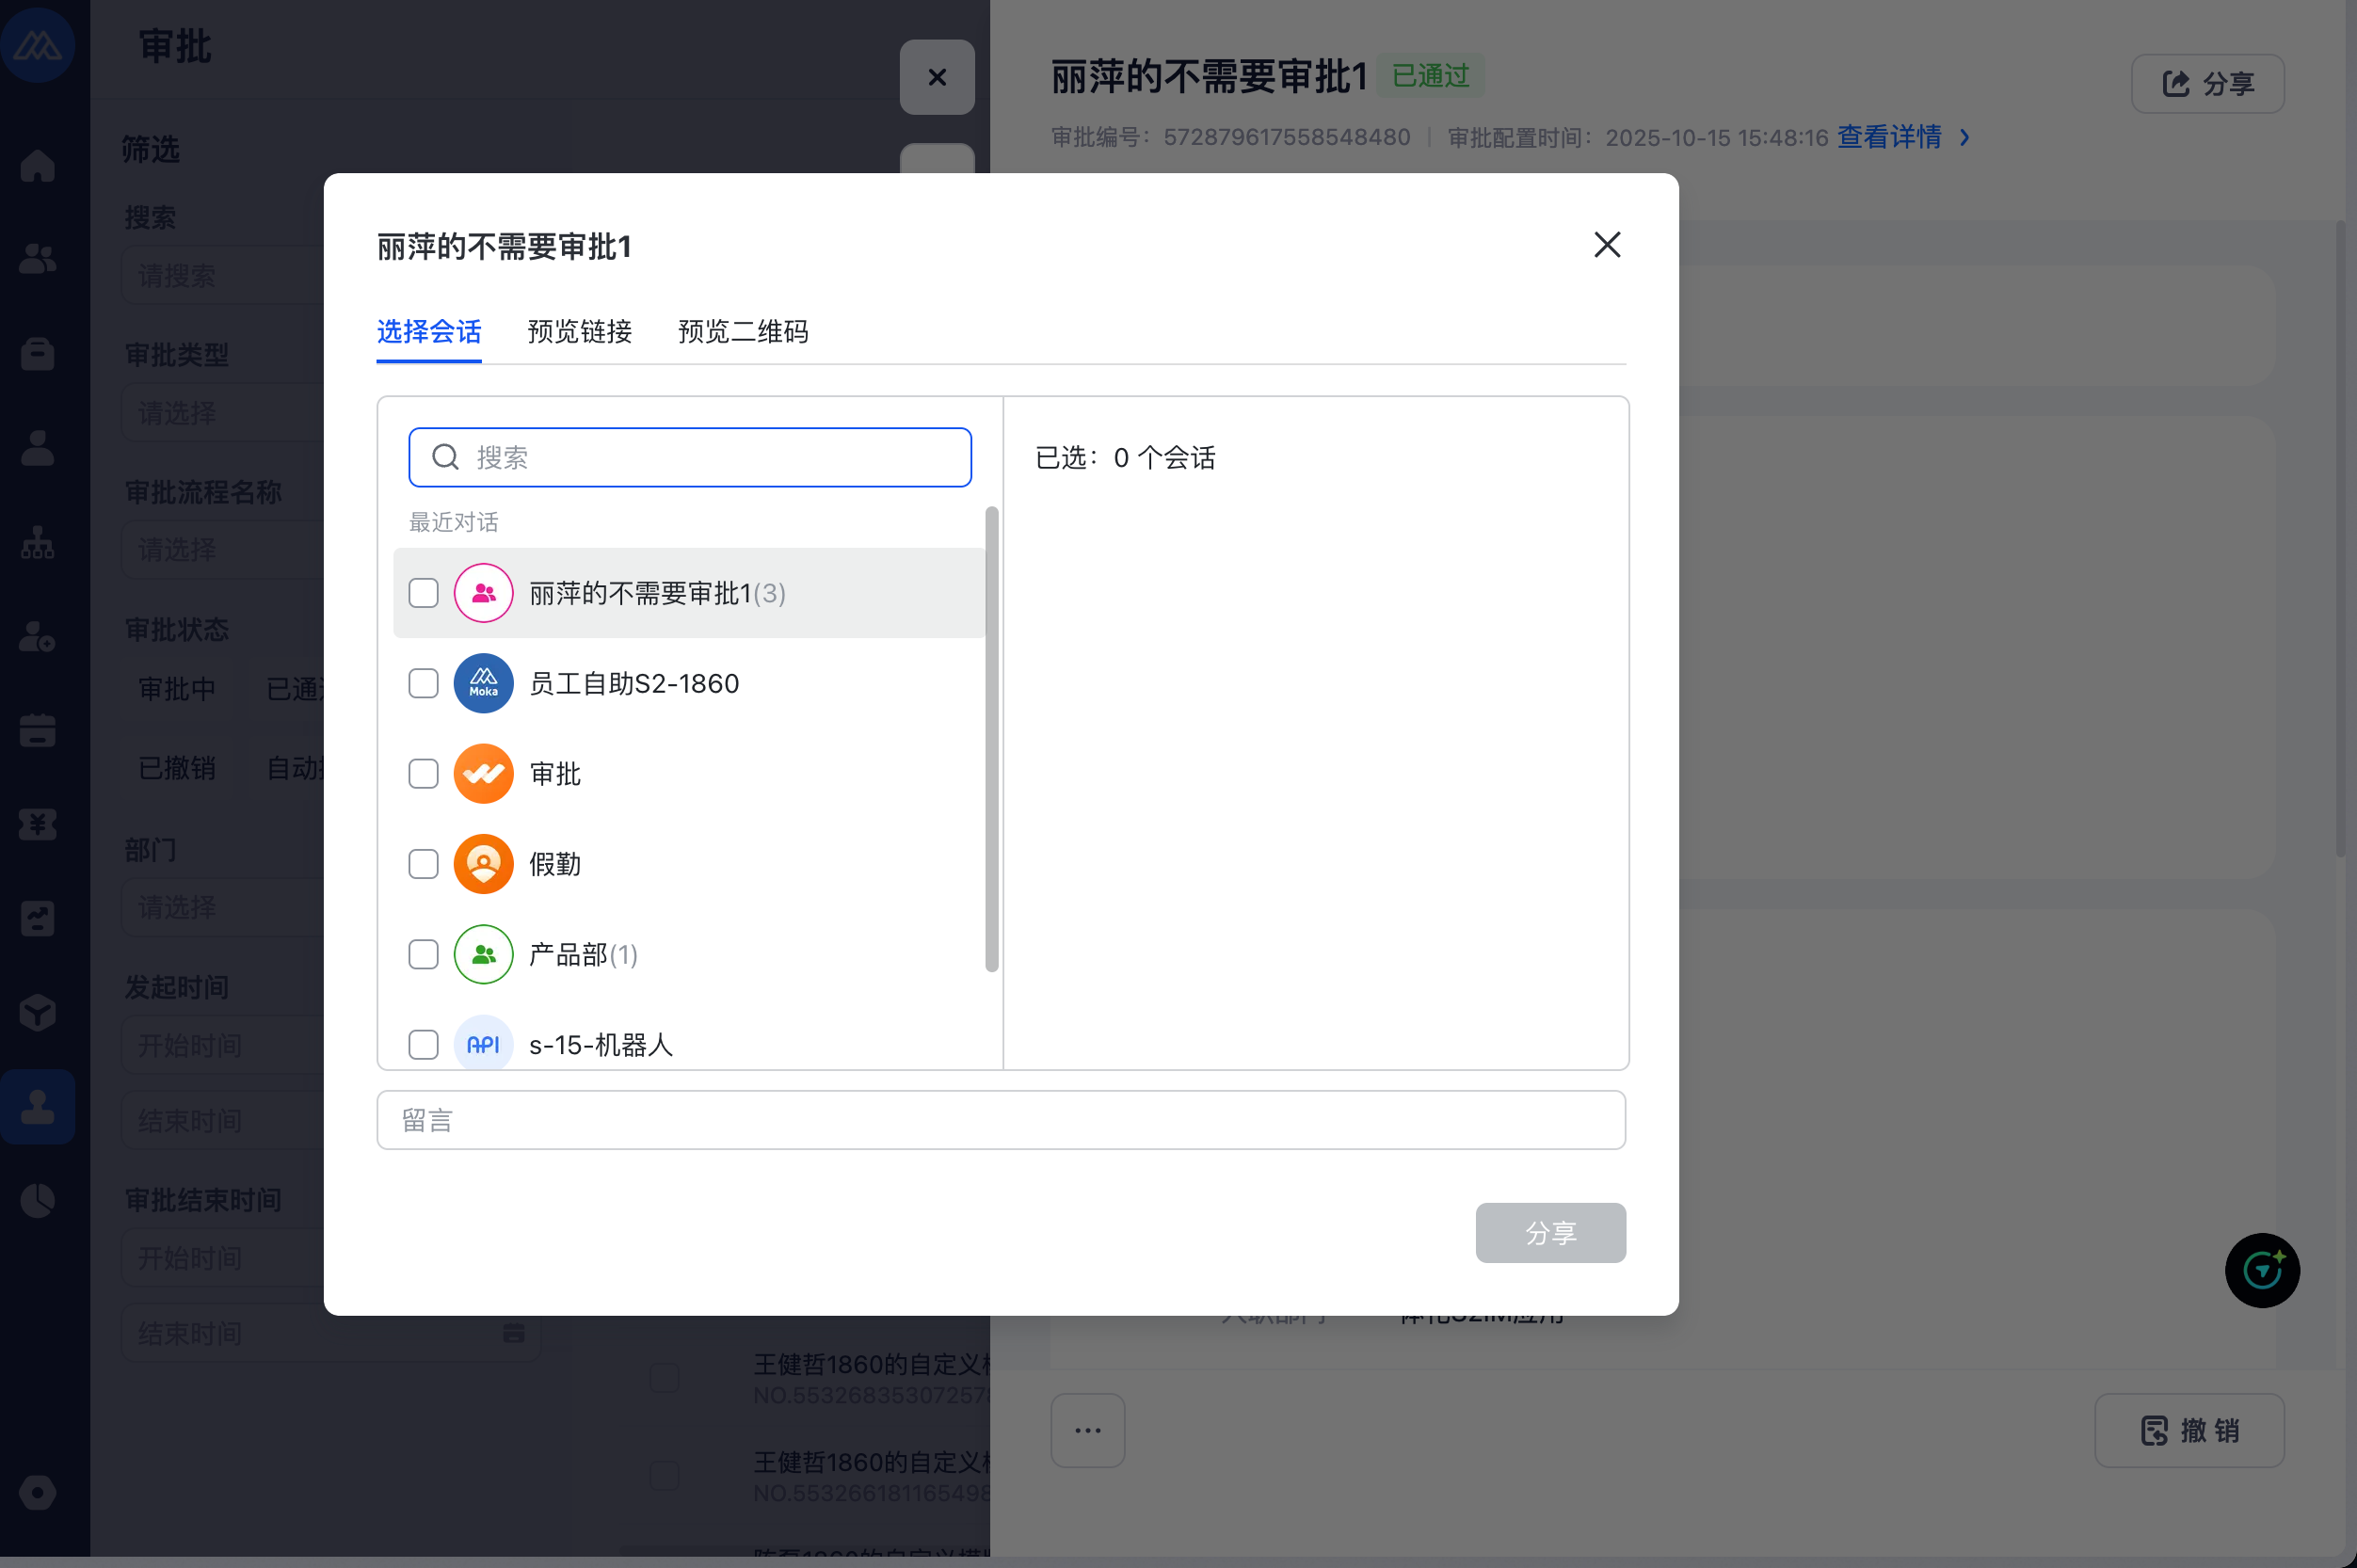2357x1568 pixels.
Task: Open the more actions ellipsis button
Action: tap(1087, 1430)
